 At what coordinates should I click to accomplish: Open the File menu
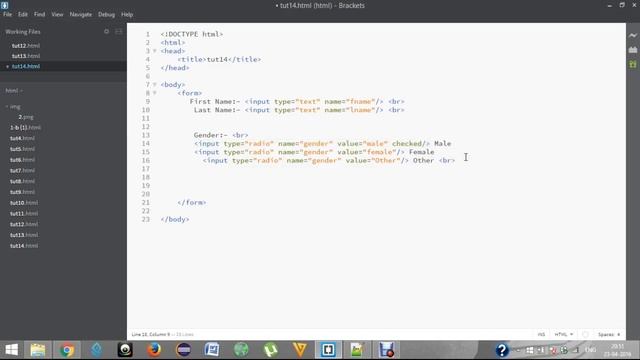coord(7,14)
